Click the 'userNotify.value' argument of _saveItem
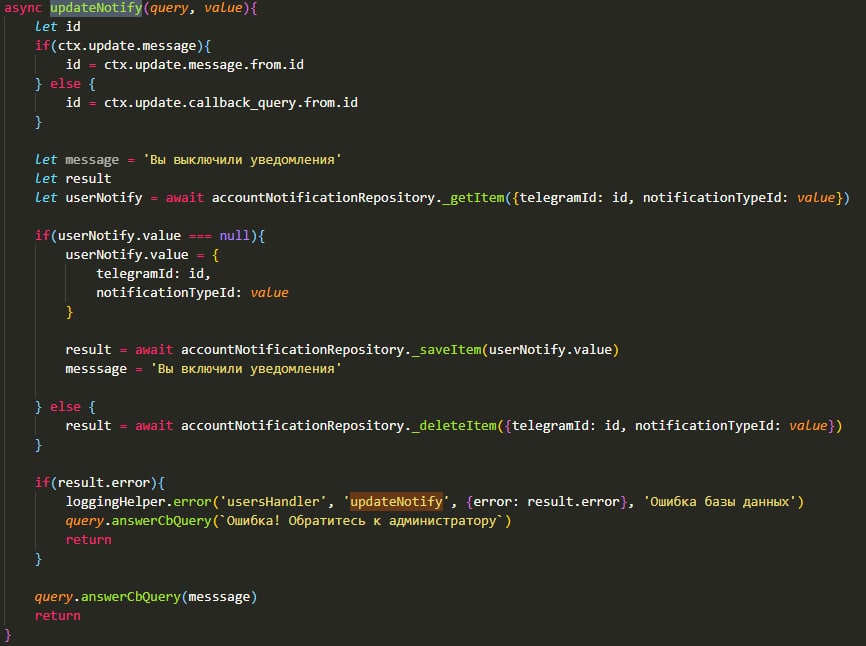Image resolution: width=866 pixels, height=646 pixels. pos(550,350)
